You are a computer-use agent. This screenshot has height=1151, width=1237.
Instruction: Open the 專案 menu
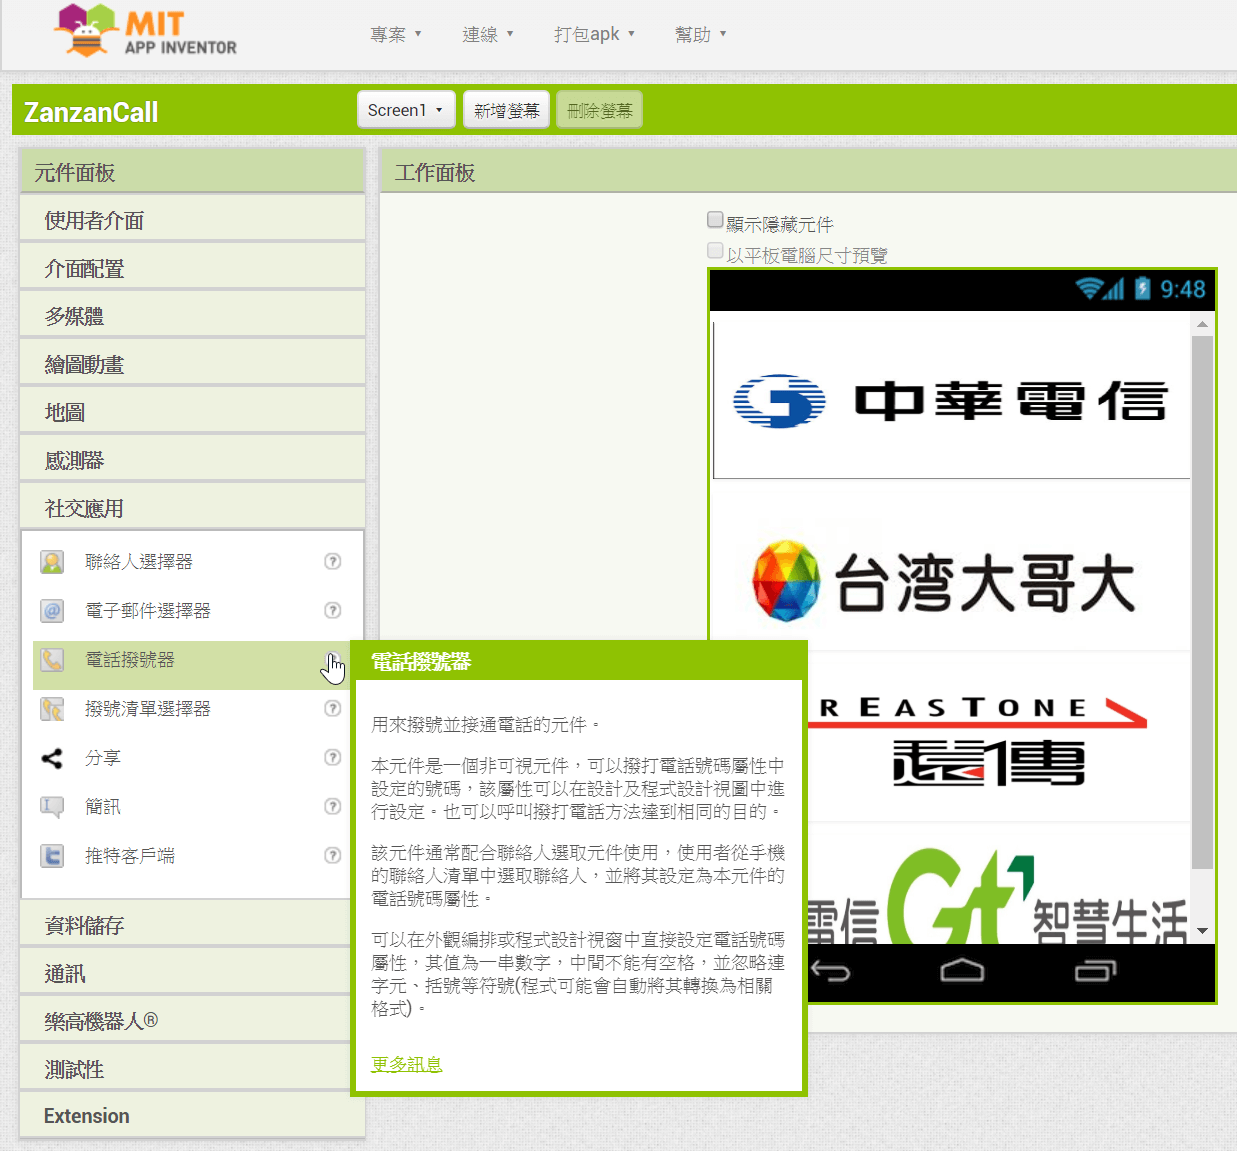click(396, 35)
